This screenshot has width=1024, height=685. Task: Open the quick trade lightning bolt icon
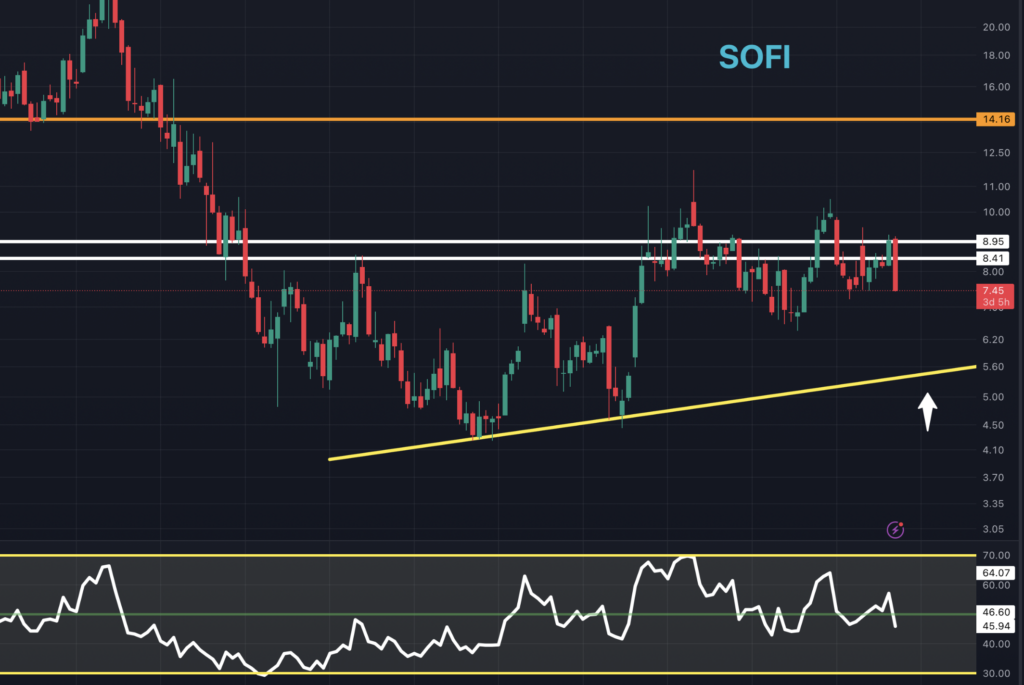[x=895, y=530]
